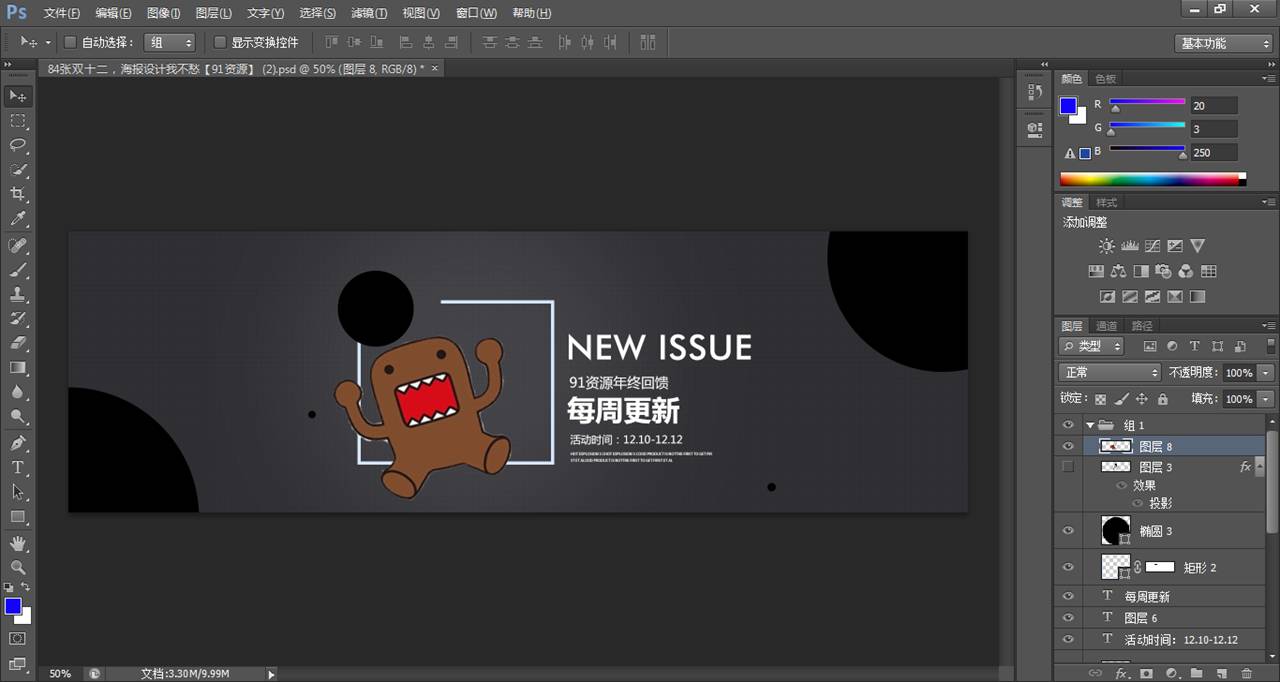Select the Pen tool

pyautogui.click(x=18, y=443)
